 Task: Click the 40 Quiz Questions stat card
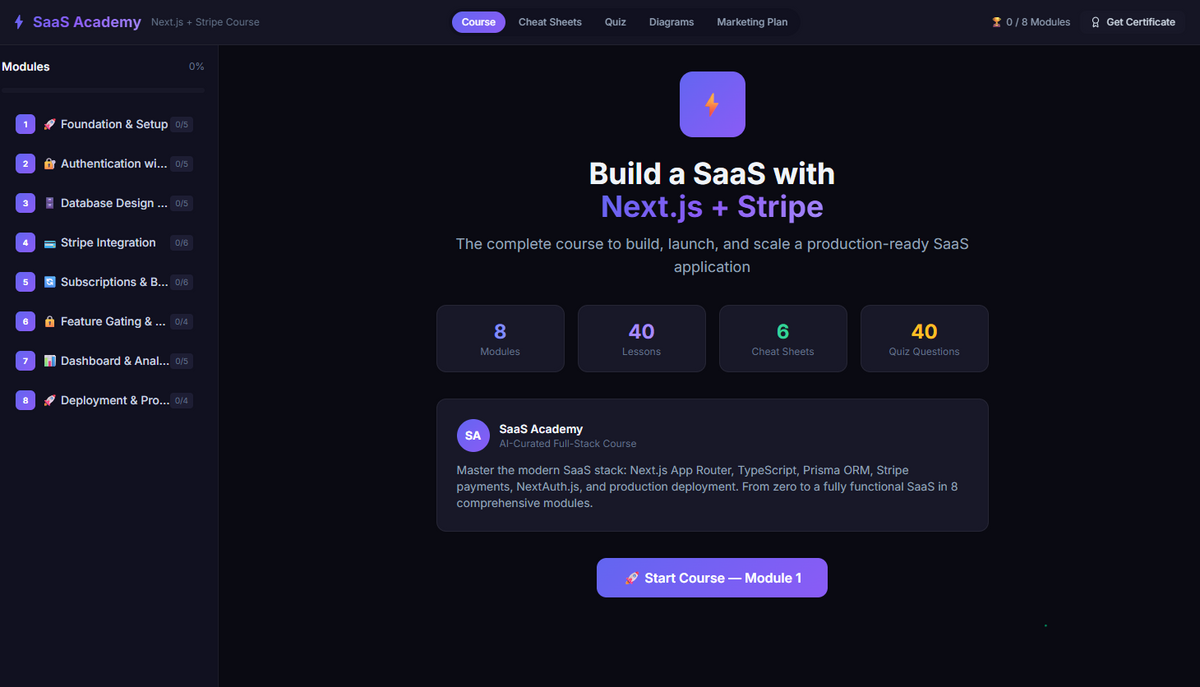pos(924,339)
